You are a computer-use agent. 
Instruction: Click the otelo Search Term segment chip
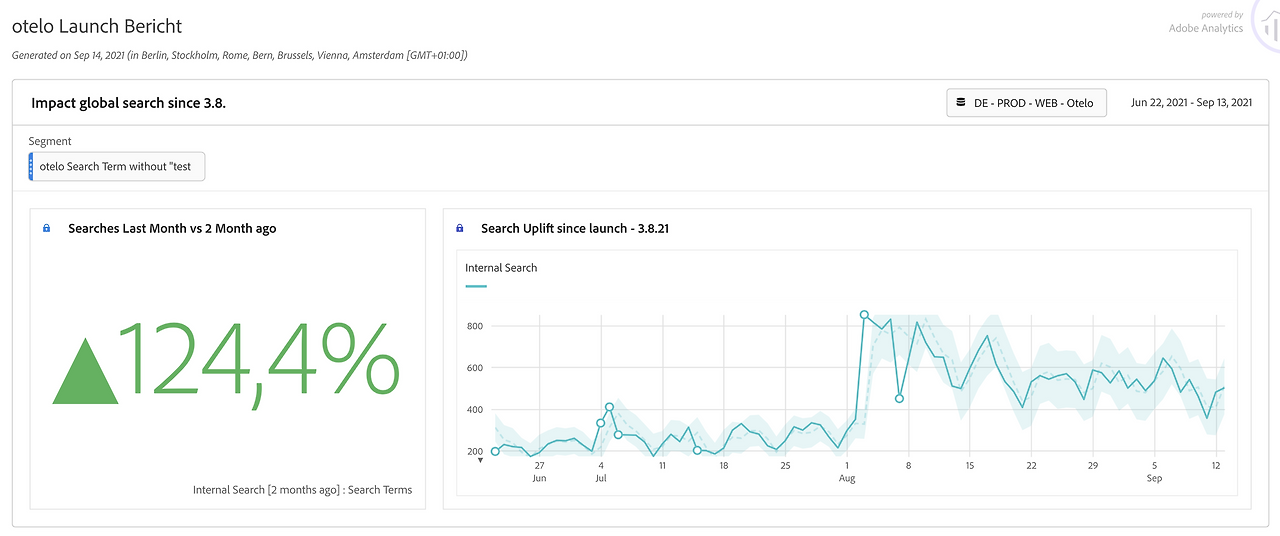tap(118, 166)
